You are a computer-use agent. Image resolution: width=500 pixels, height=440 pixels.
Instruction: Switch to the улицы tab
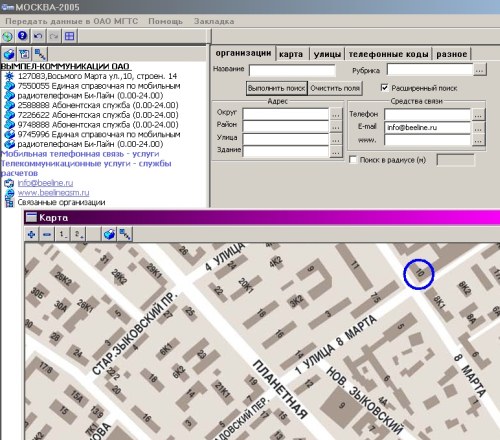327,54
